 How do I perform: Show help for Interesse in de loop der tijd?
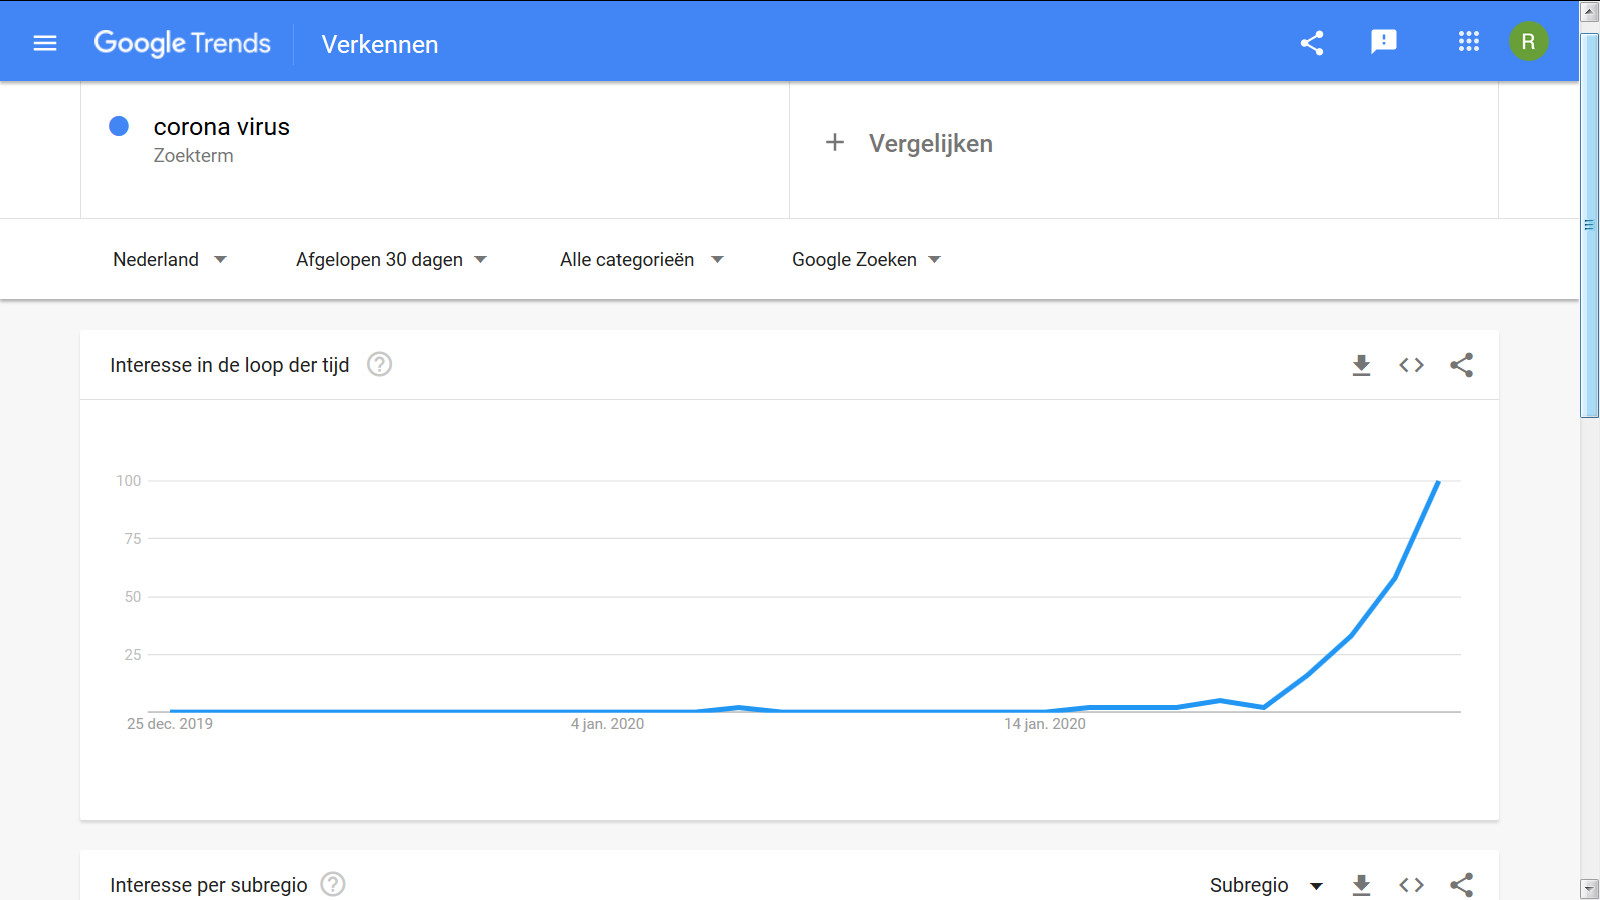(x=379, y=364)
